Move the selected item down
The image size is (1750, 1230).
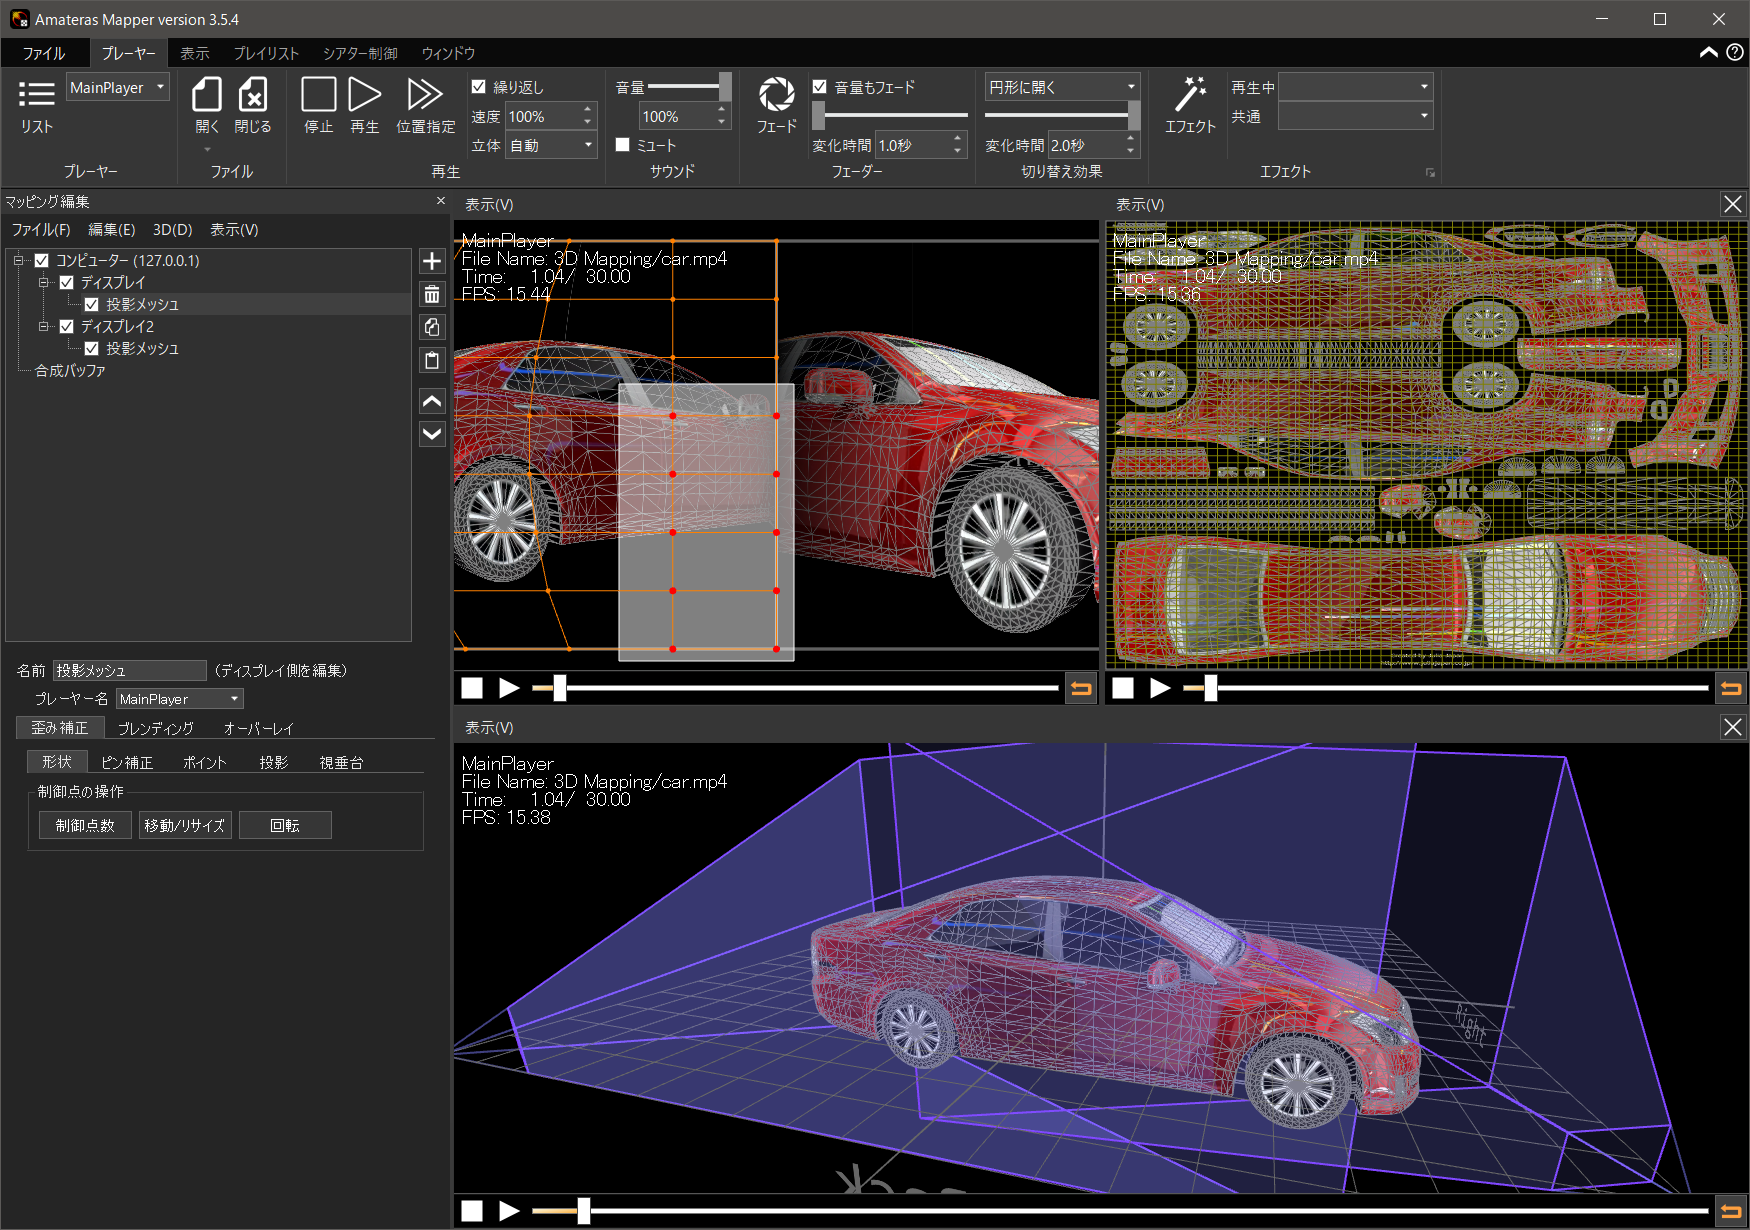pyautogui.click(x=432, y=433)
